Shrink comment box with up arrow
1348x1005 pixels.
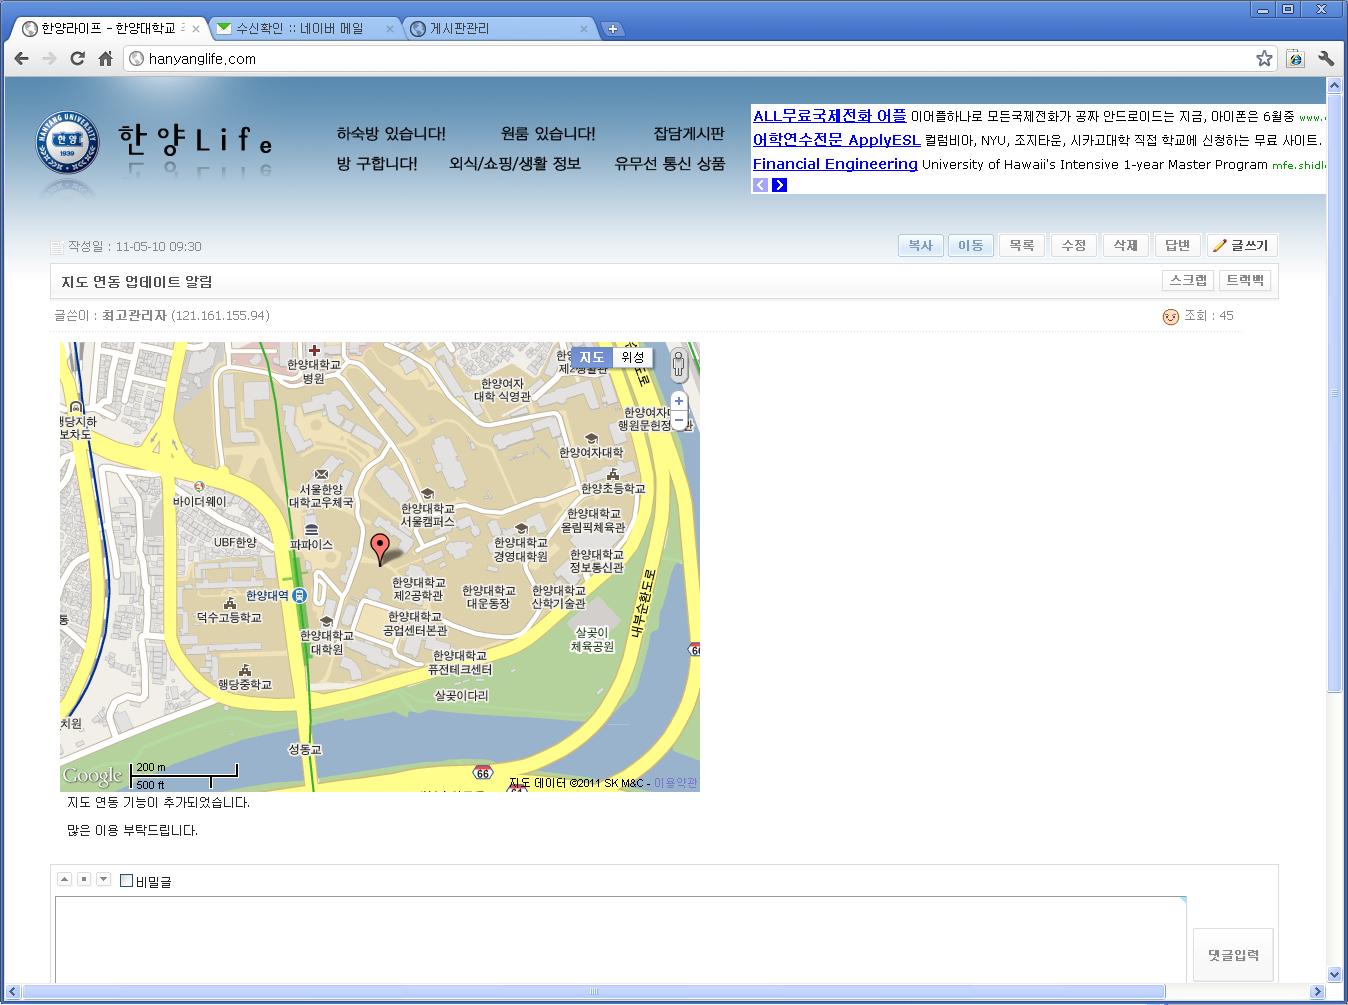pos(64,879)
